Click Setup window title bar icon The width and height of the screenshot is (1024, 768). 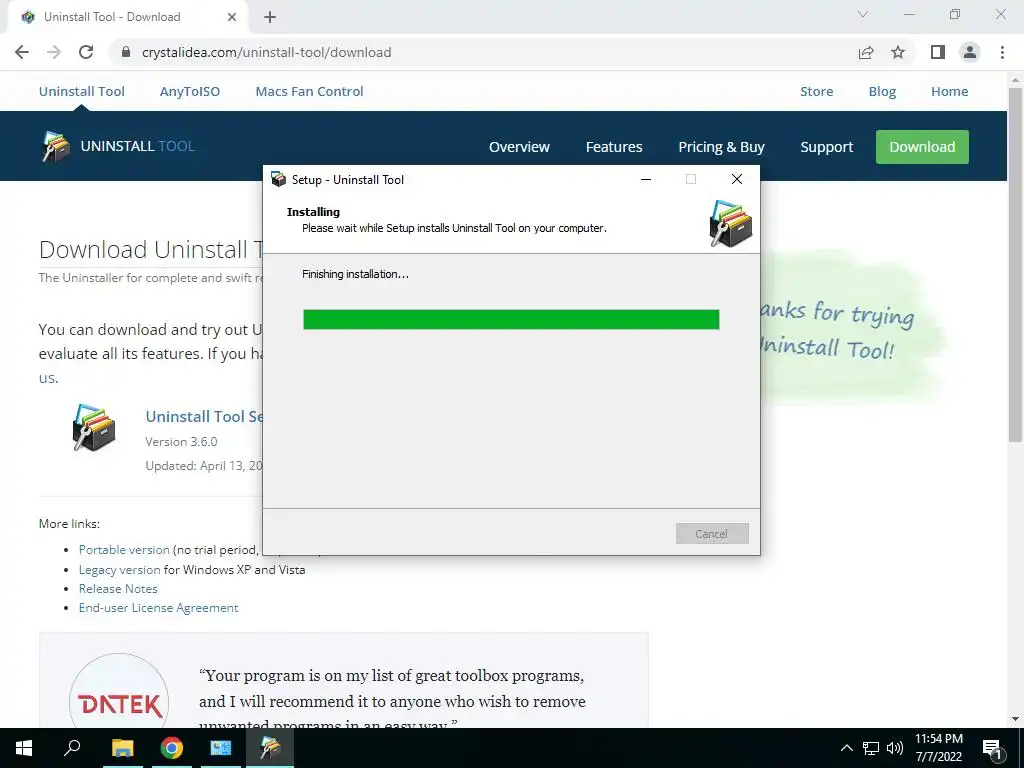(278, 179)
